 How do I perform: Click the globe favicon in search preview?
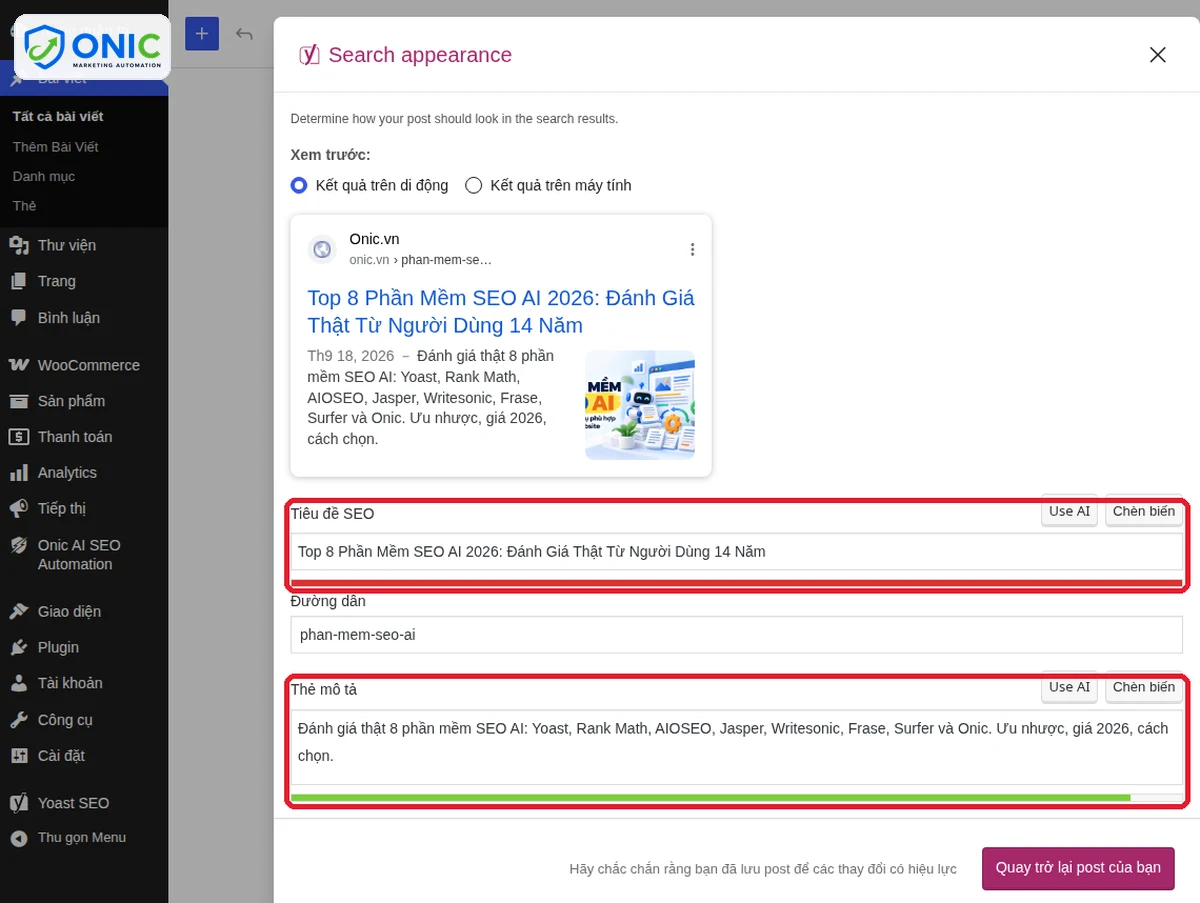click(322, 249)
